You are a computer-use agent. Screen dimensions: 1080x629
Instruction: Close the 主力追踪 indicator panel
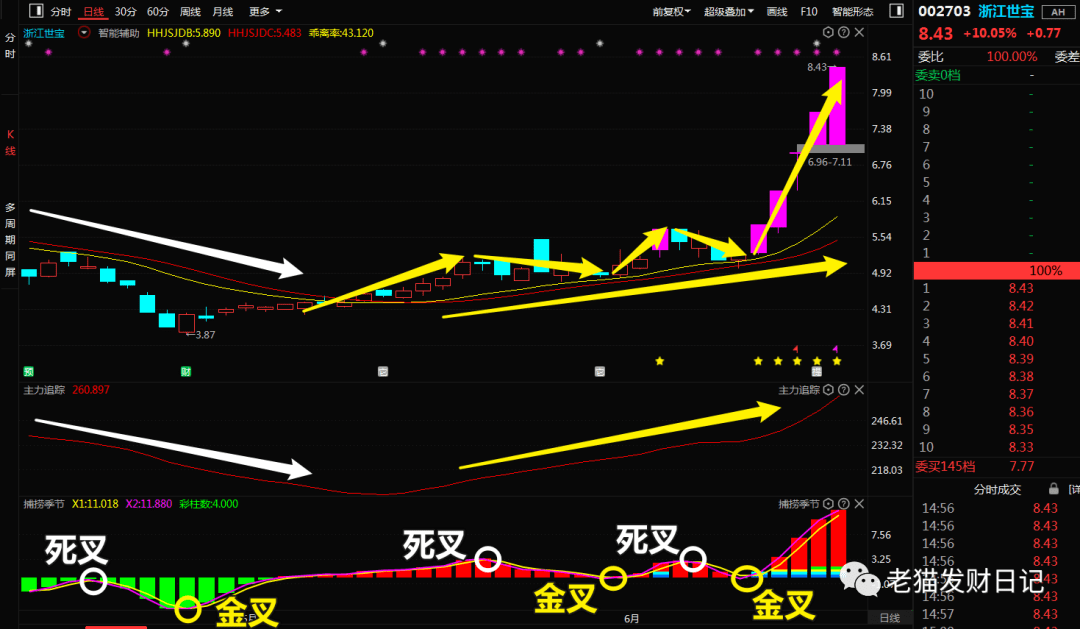coord(859,390)
